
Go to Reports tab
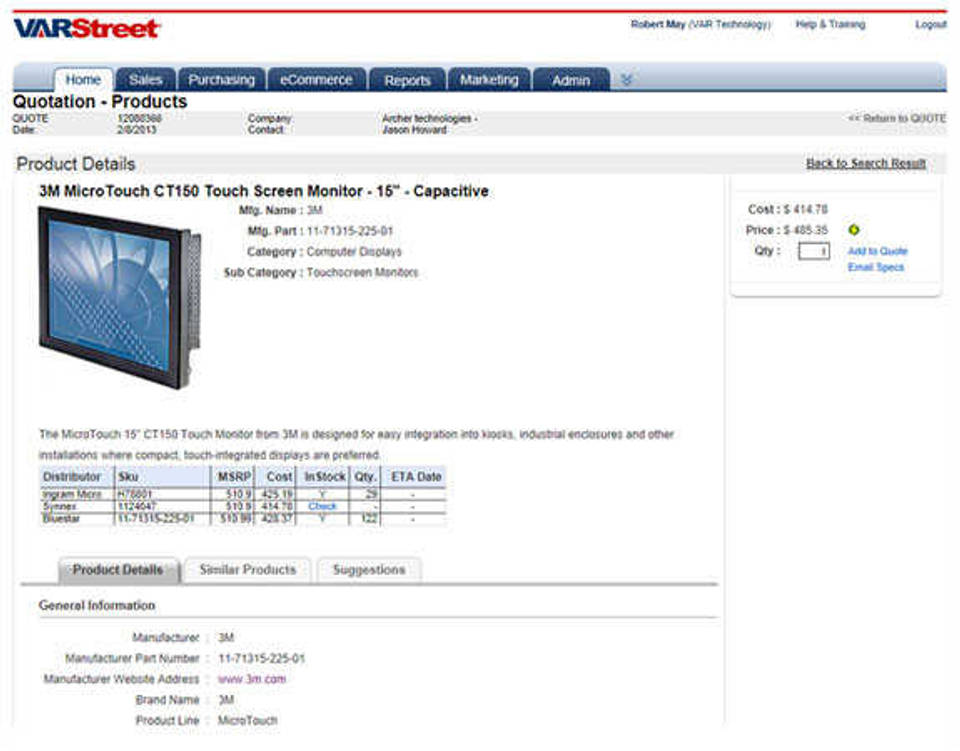click(x=407, y=80)
